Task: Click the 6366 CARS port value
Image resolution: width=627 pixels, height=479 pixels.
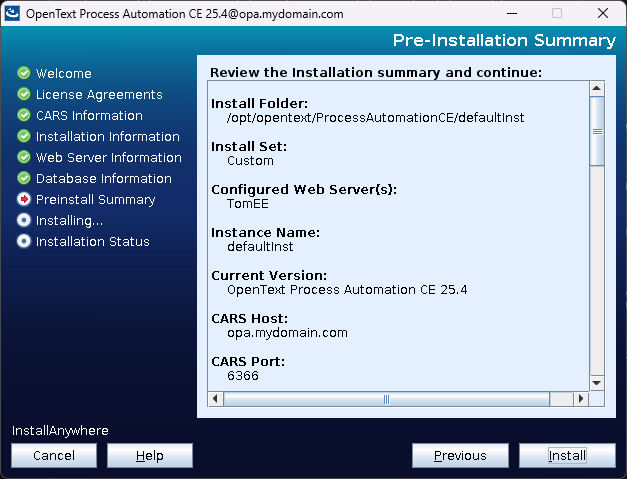Action: (x=243, y=376)
